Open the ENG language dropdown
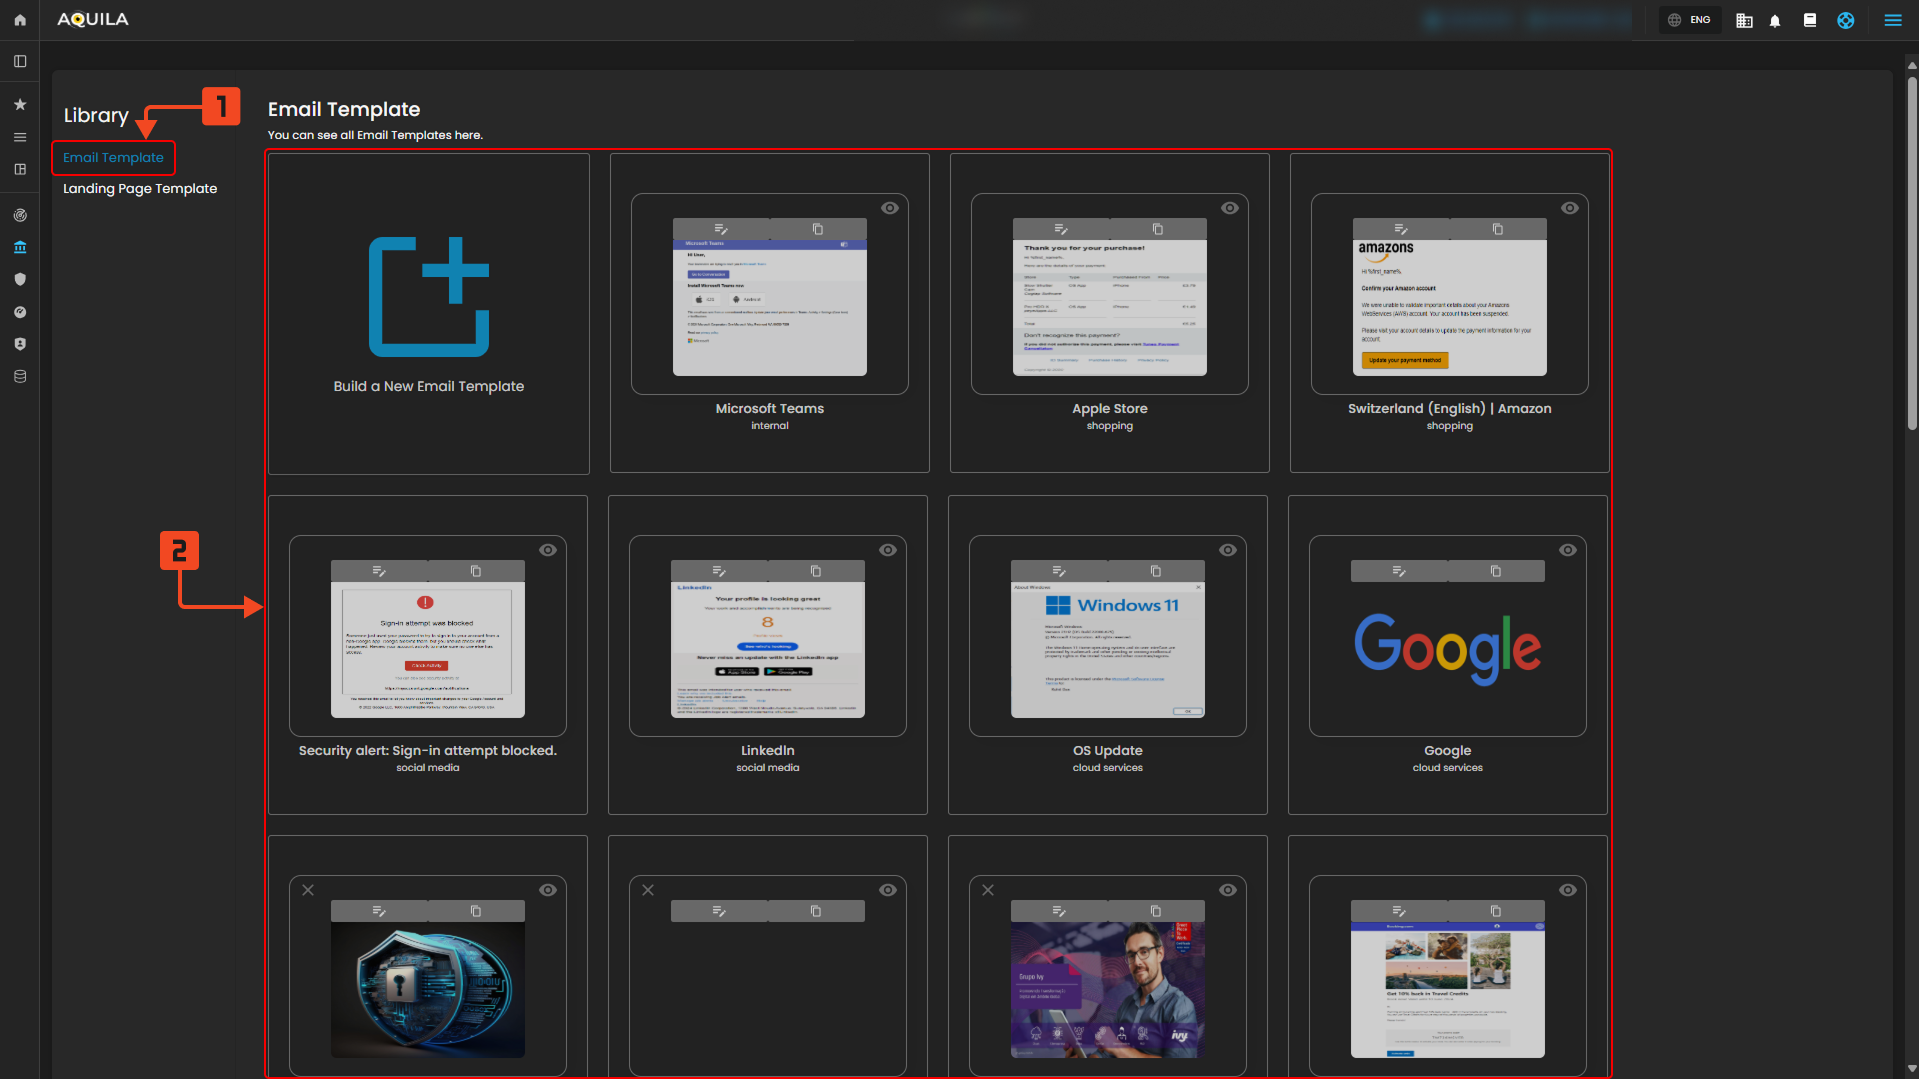 click(x=1689, y=20)
